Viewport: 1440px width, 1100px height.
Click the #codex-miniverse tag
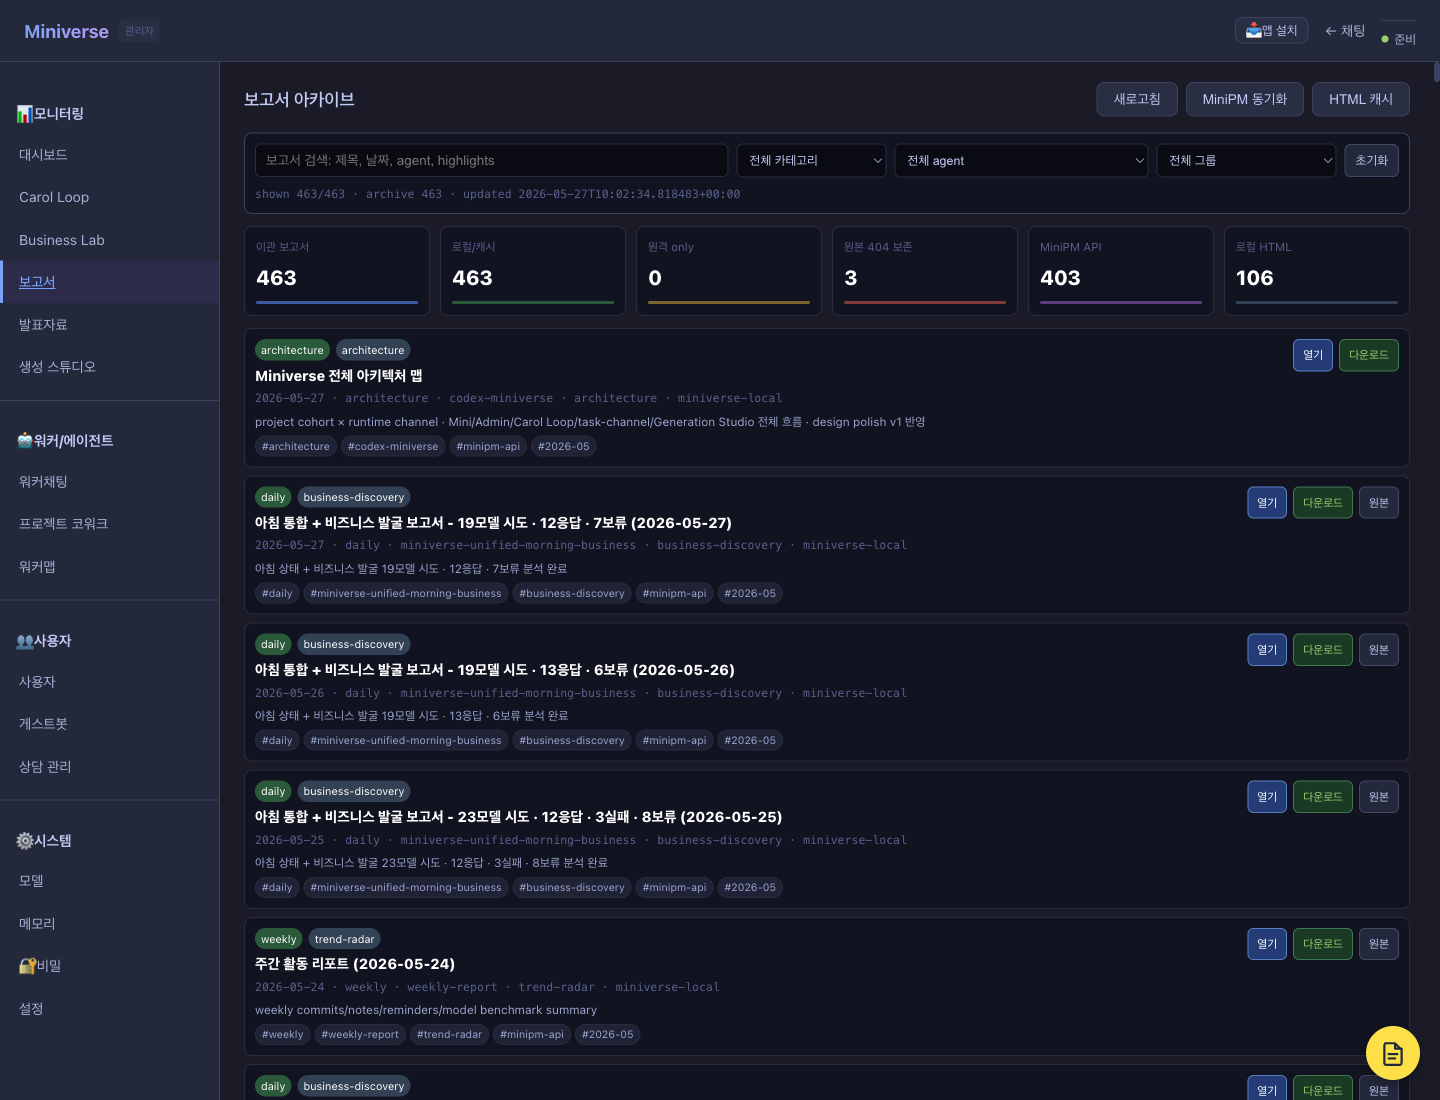tap(393, 446)
